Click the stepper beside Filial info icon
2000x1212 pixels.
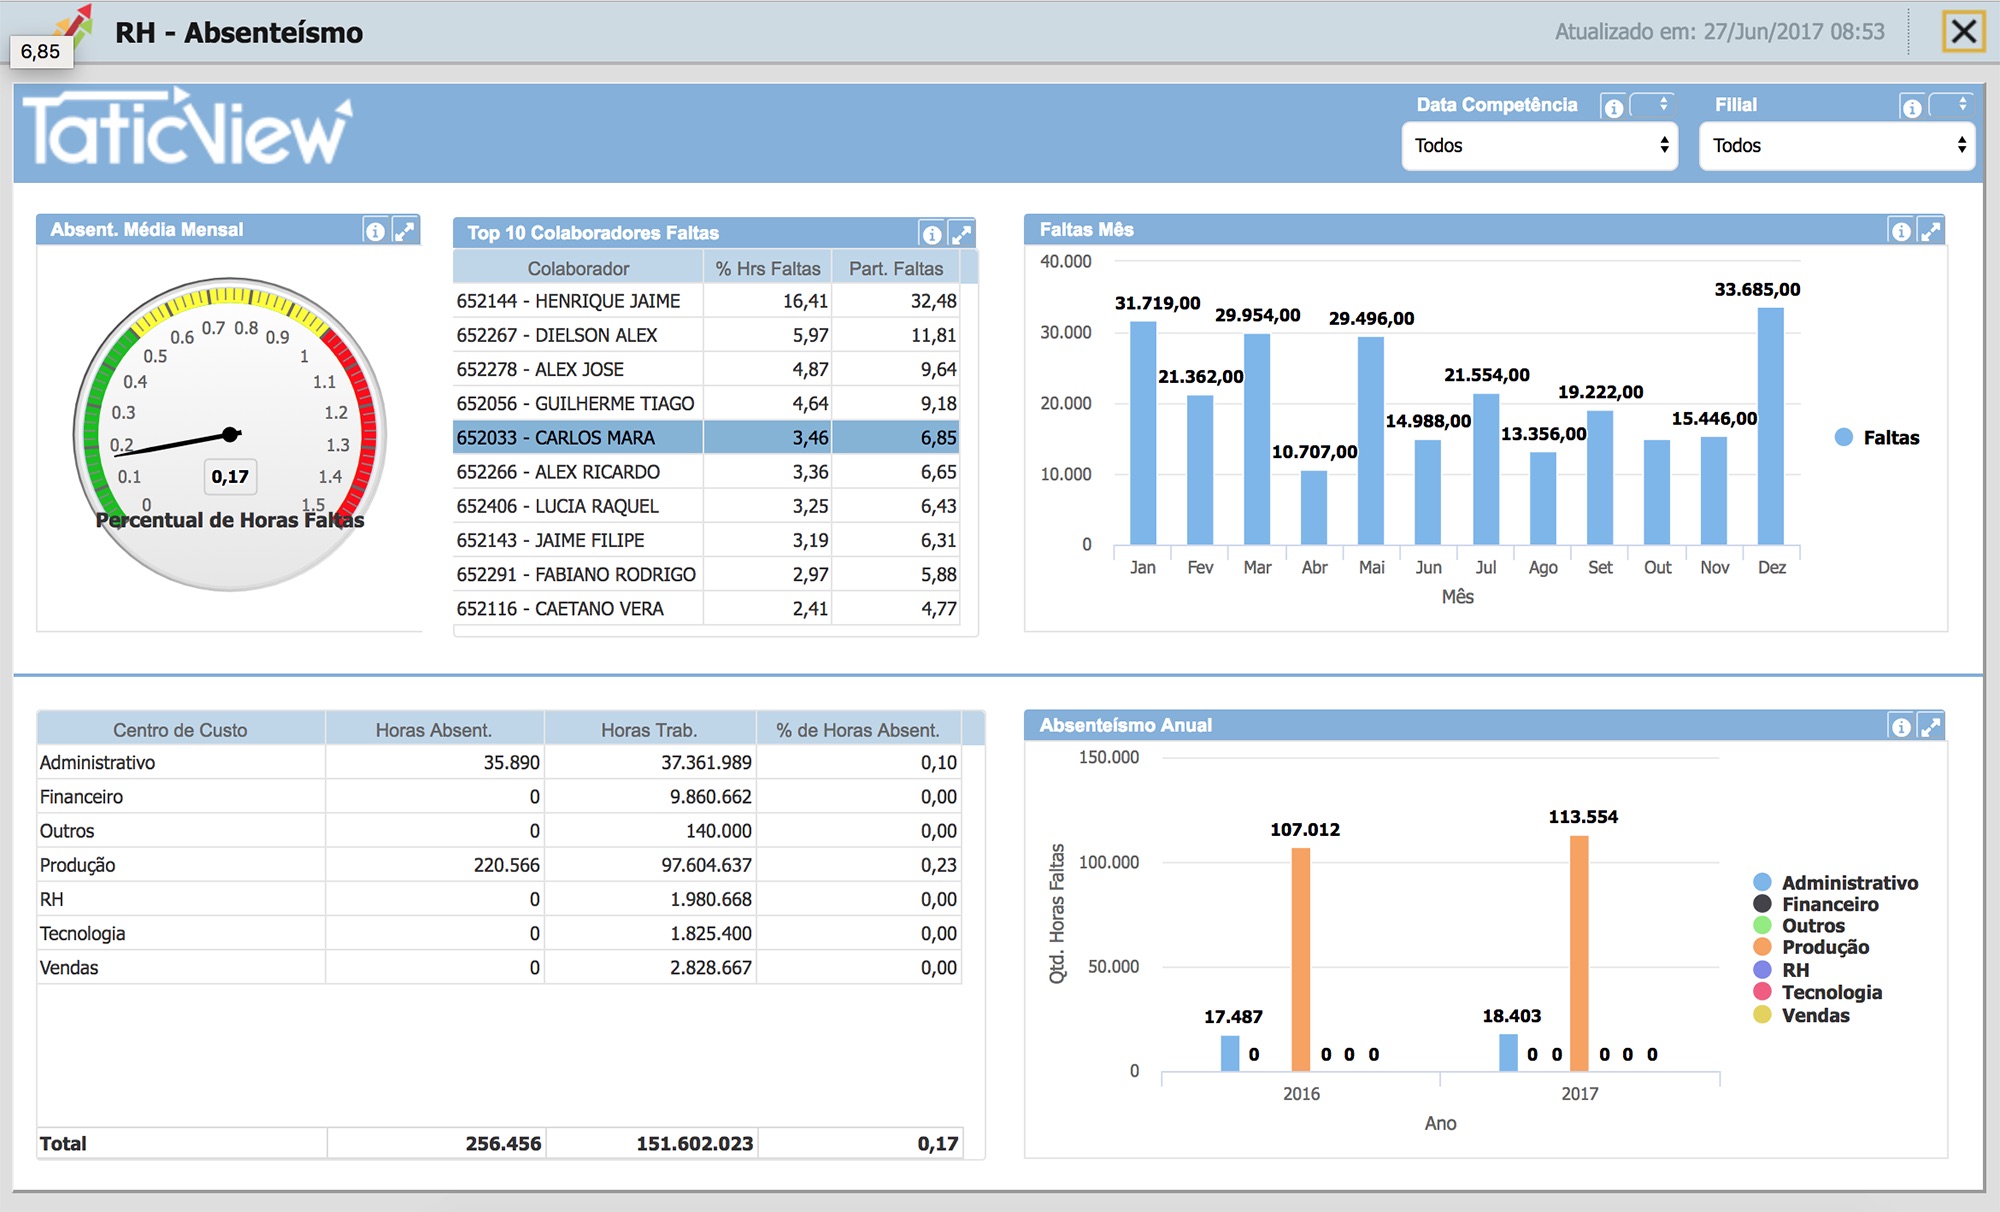tap(1950, 104)
